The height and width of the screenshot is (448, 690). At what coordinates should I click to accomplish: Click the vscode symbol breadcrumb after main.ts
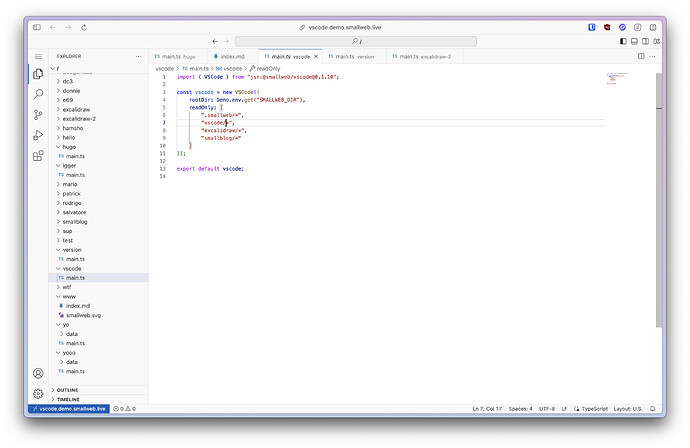[x=229, y=69]
